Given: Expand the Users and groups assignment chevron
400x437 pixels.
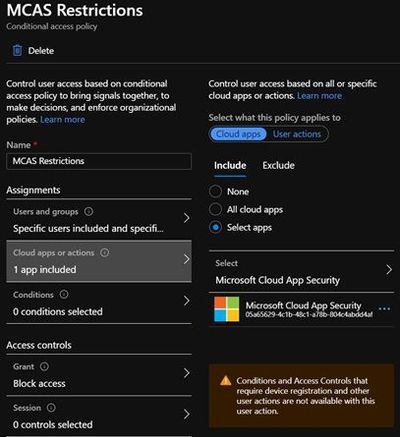Looking at the screenshot, I should click(x=187, y=218).
